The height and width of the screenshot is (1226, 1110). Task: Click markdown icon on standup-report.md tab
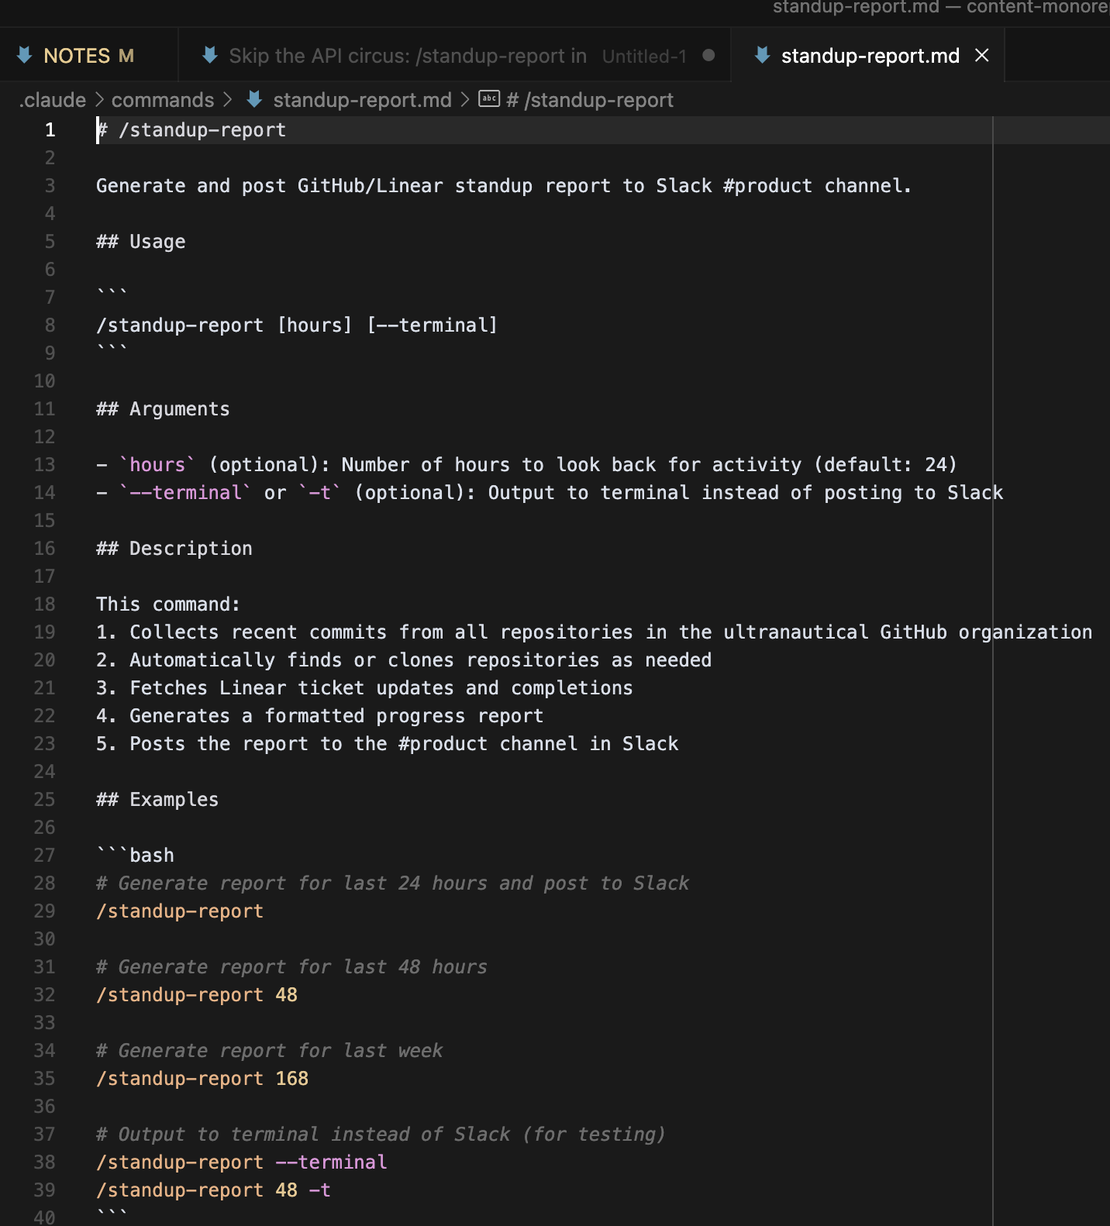coord(762,56)
